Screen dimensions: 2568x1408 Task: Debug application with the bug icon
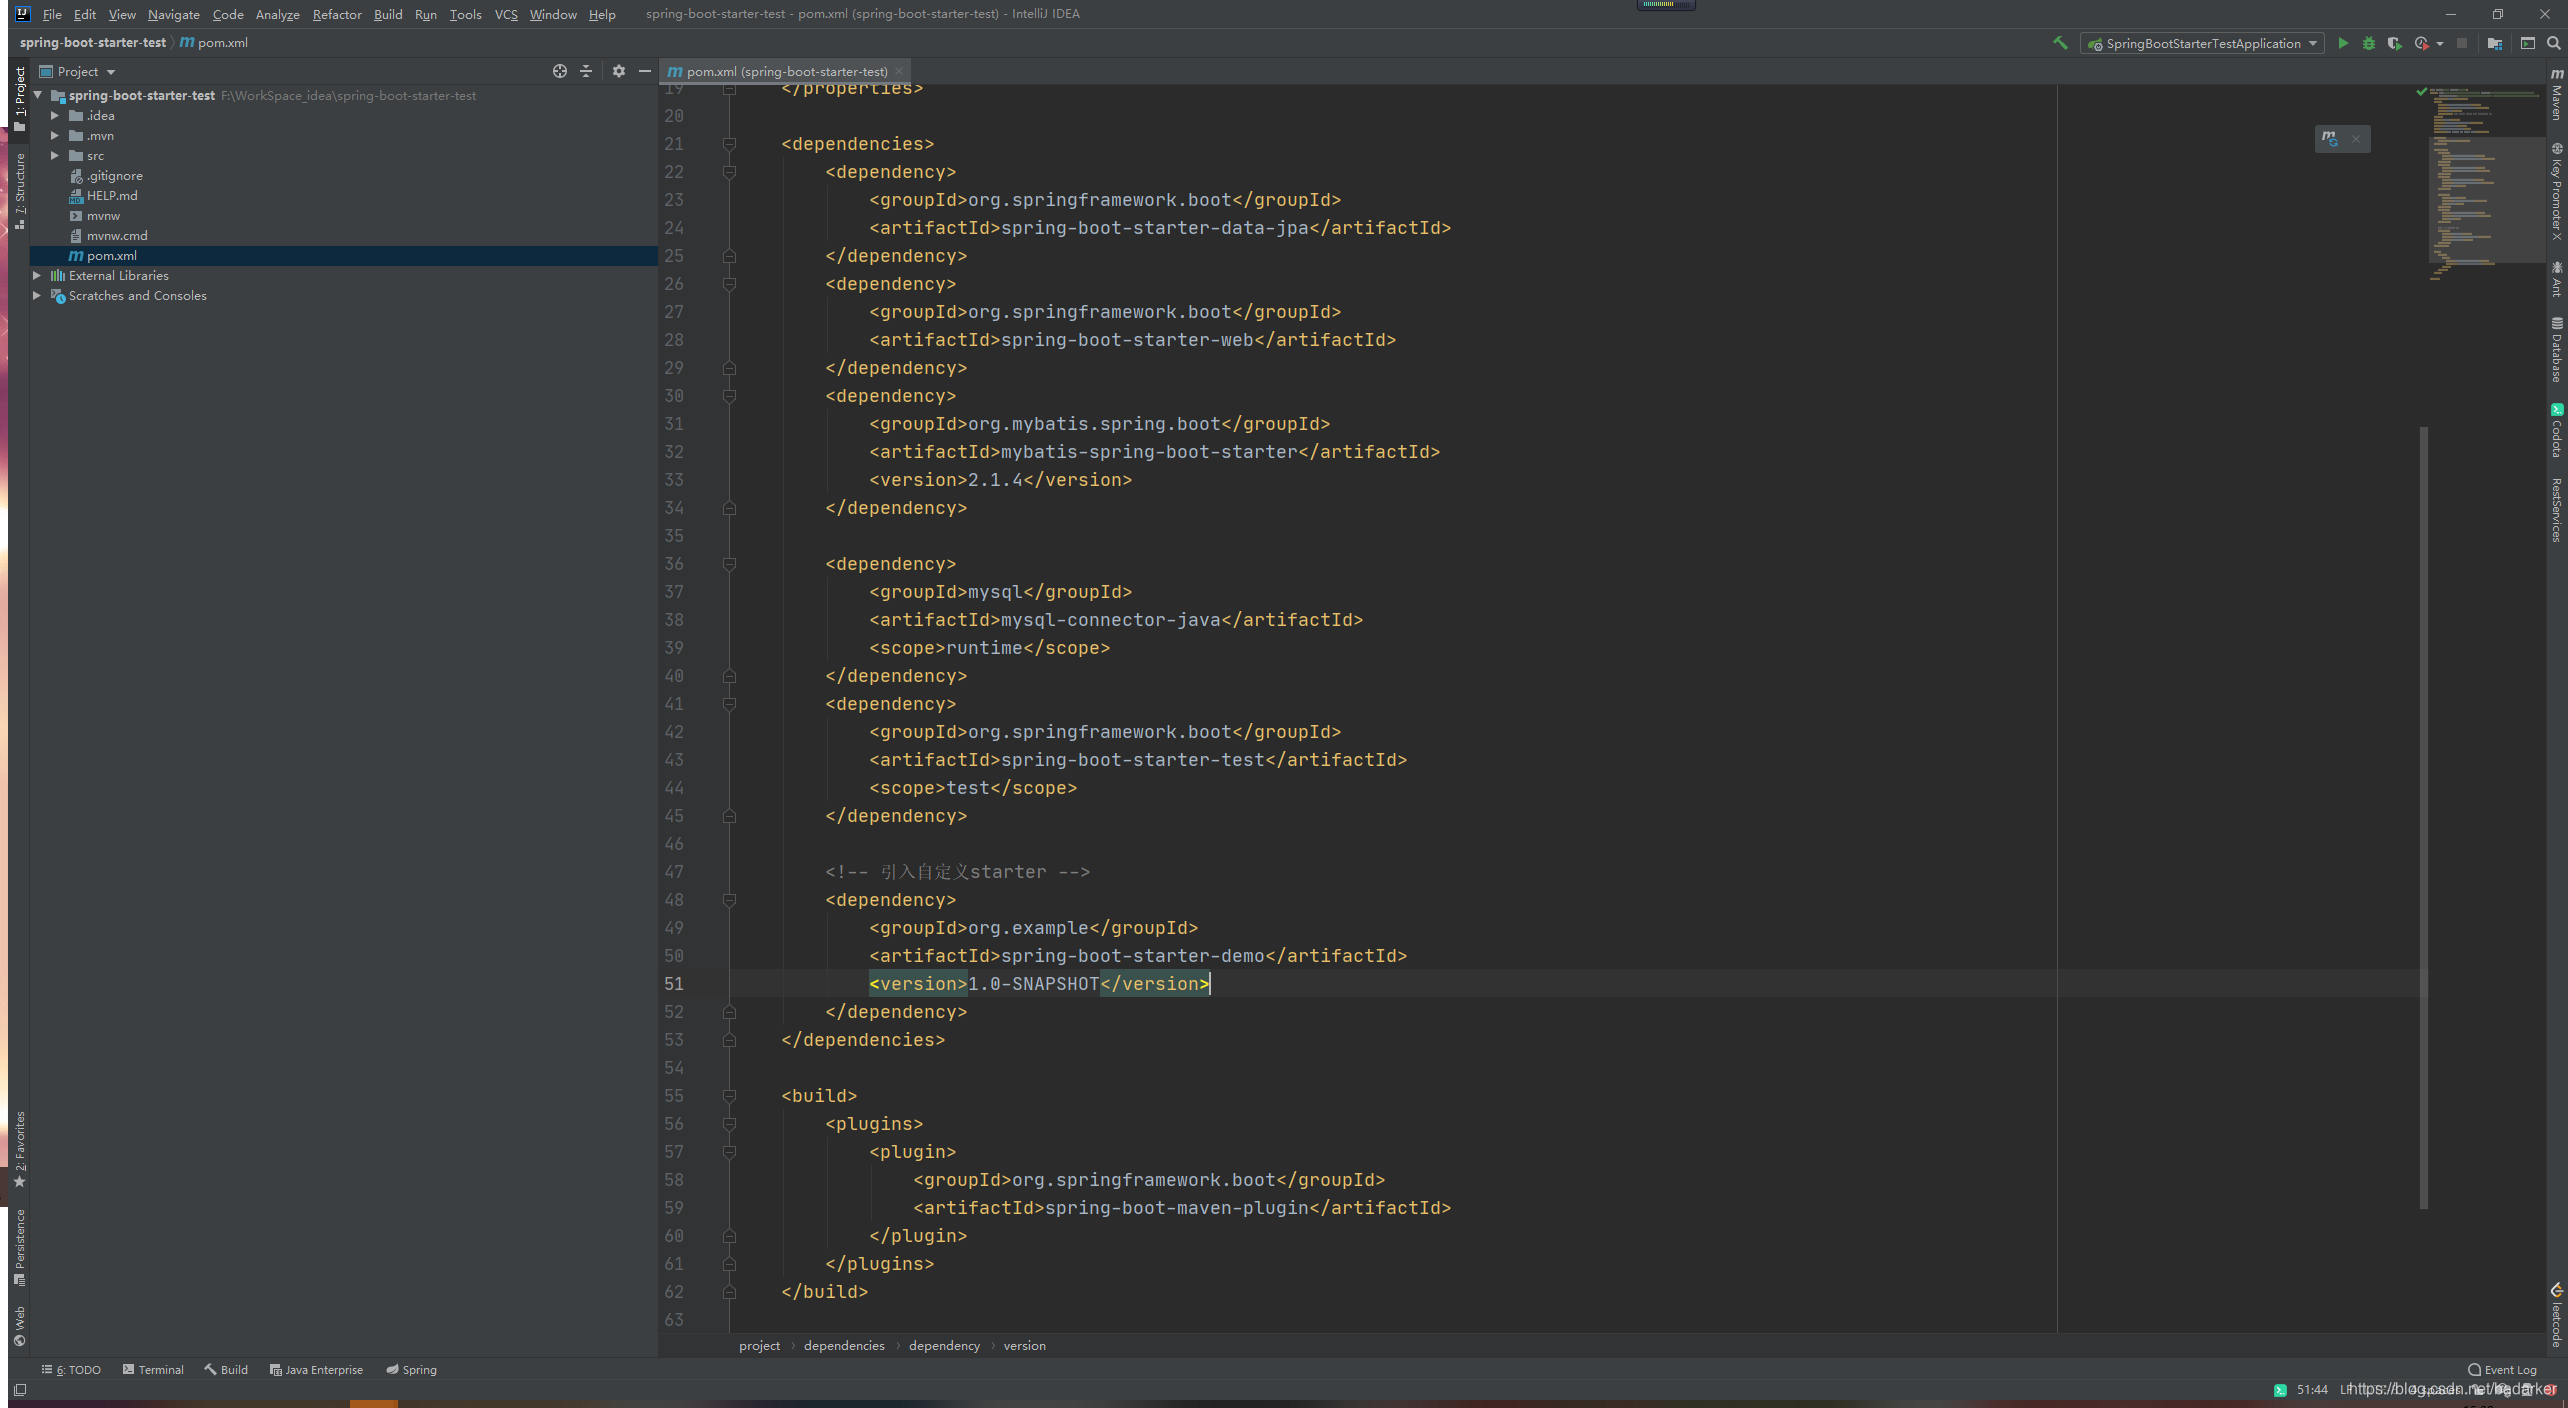point(2368,43)
